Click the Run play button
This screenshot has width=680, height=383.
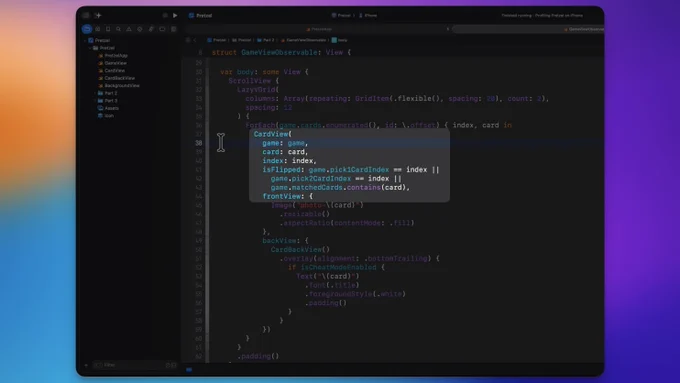175,15
